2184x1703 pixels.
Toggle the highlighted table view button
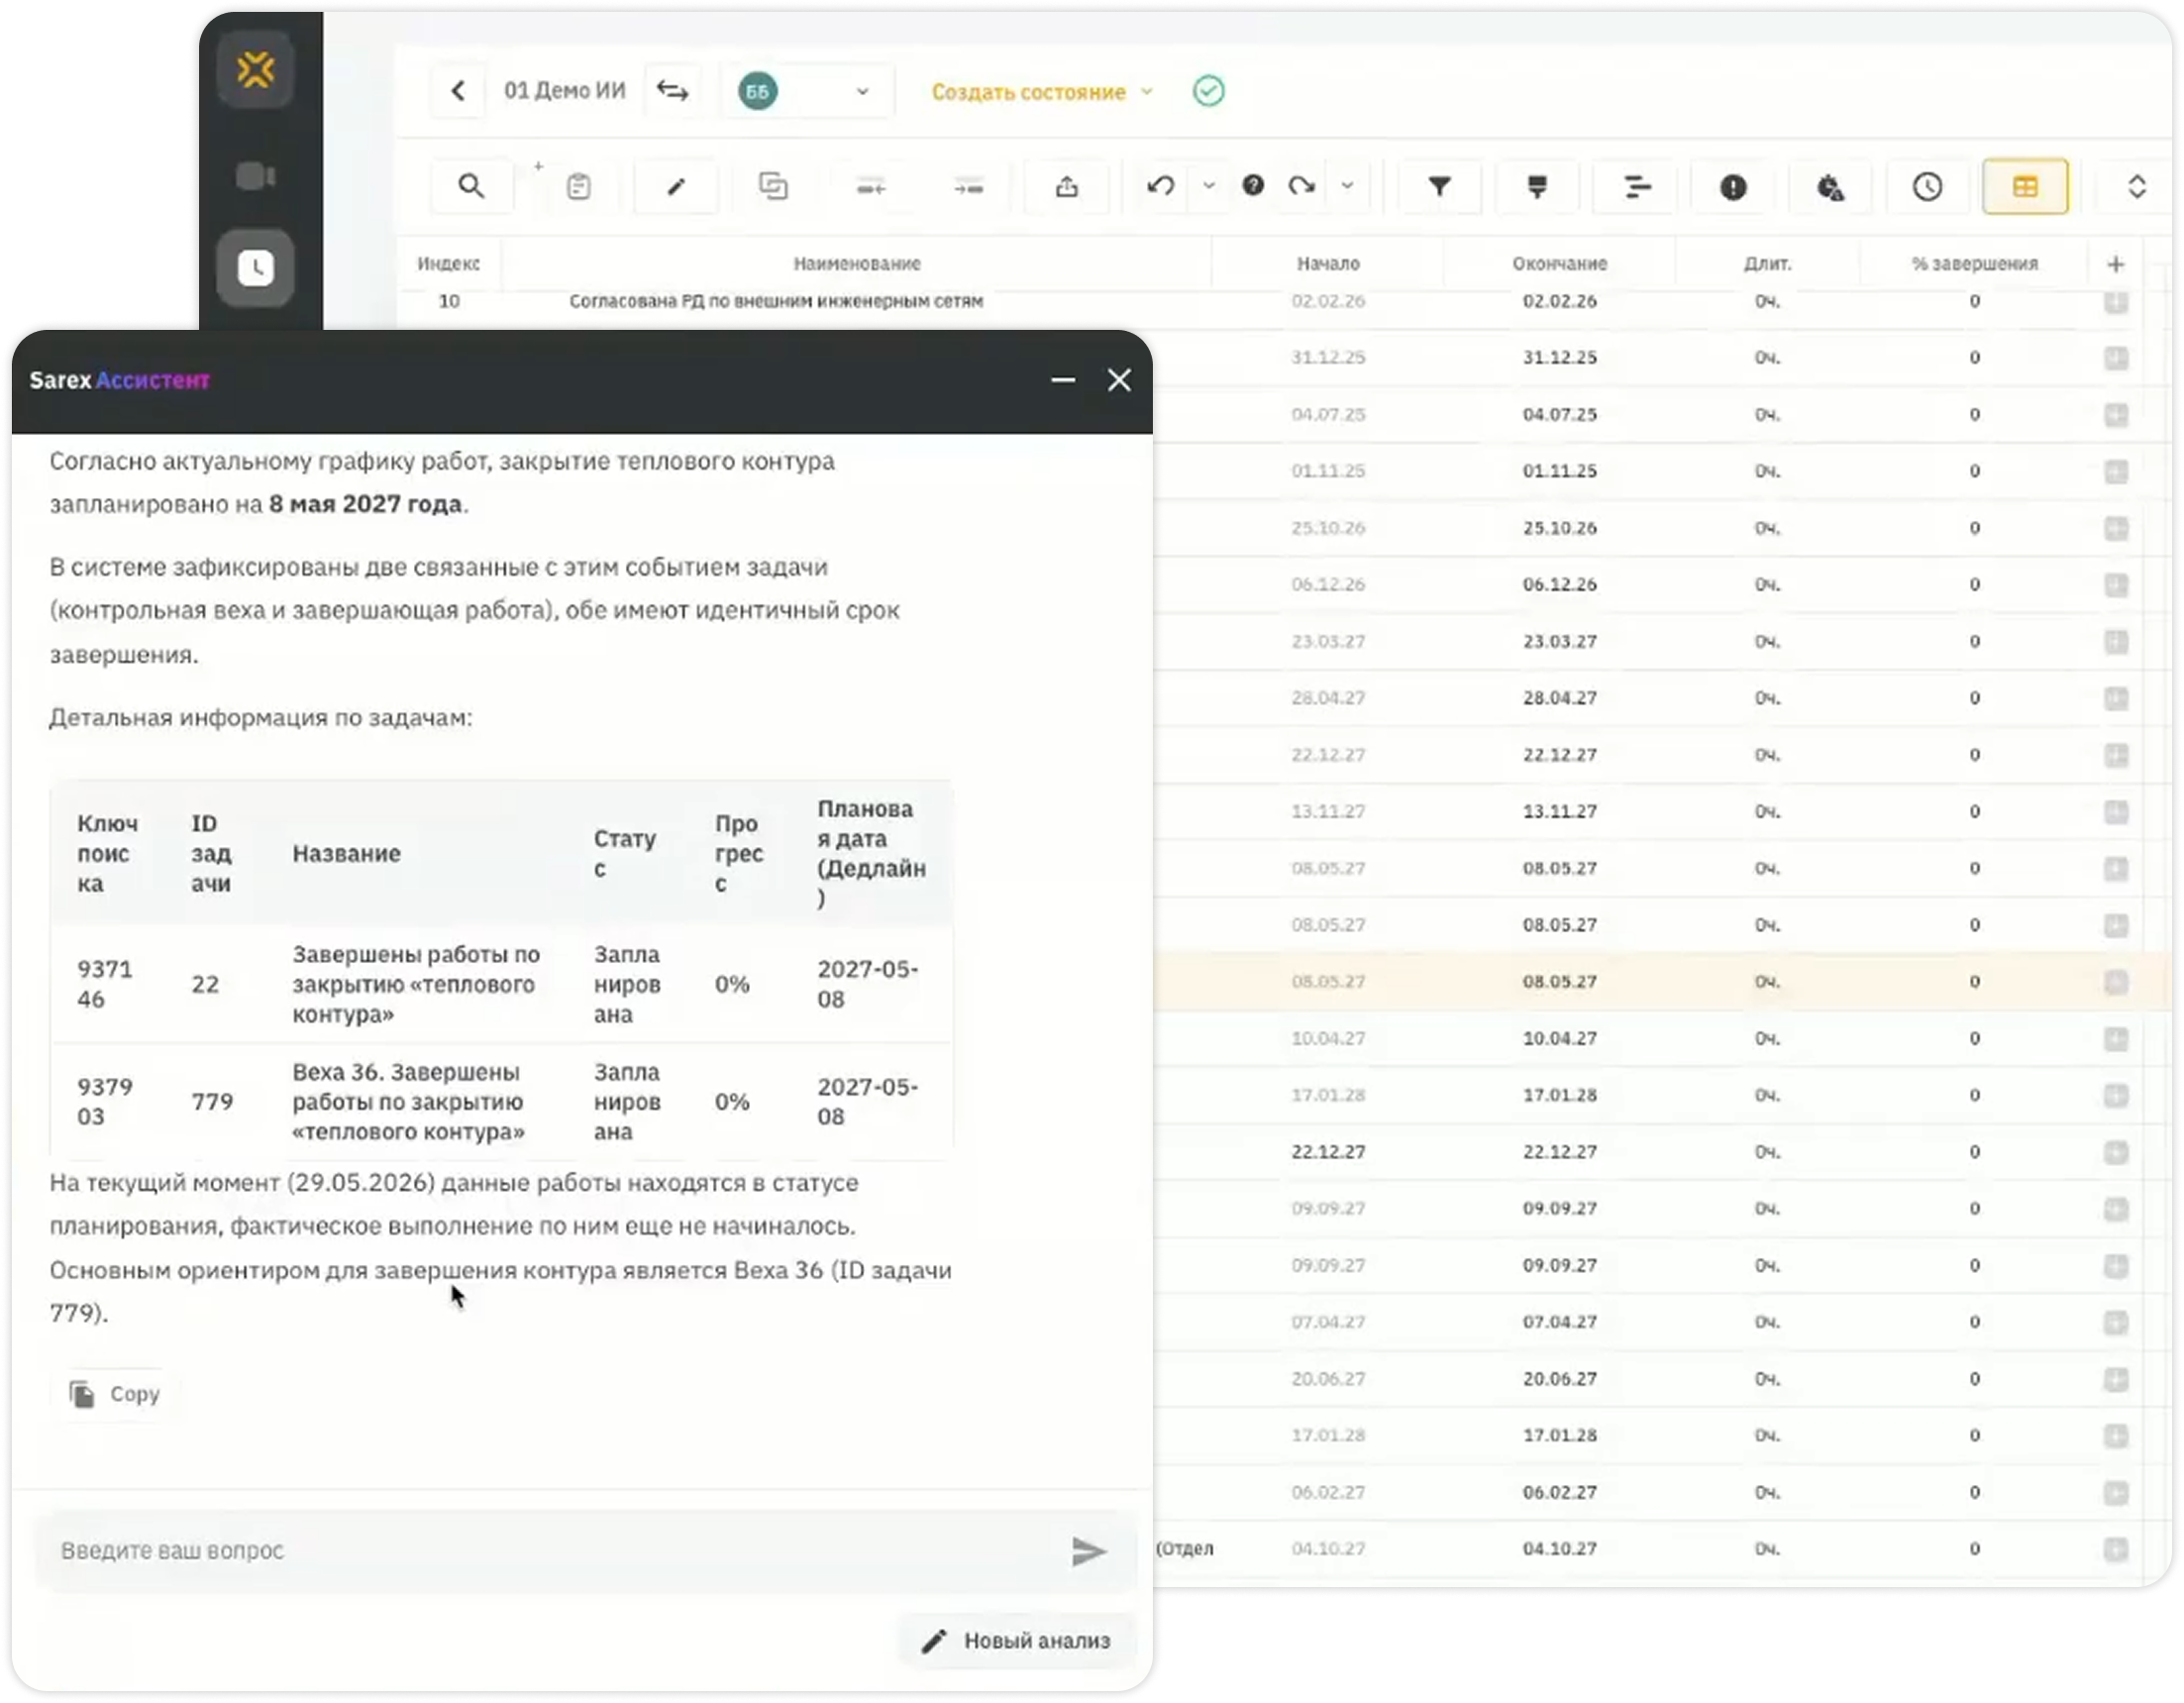2025,186
